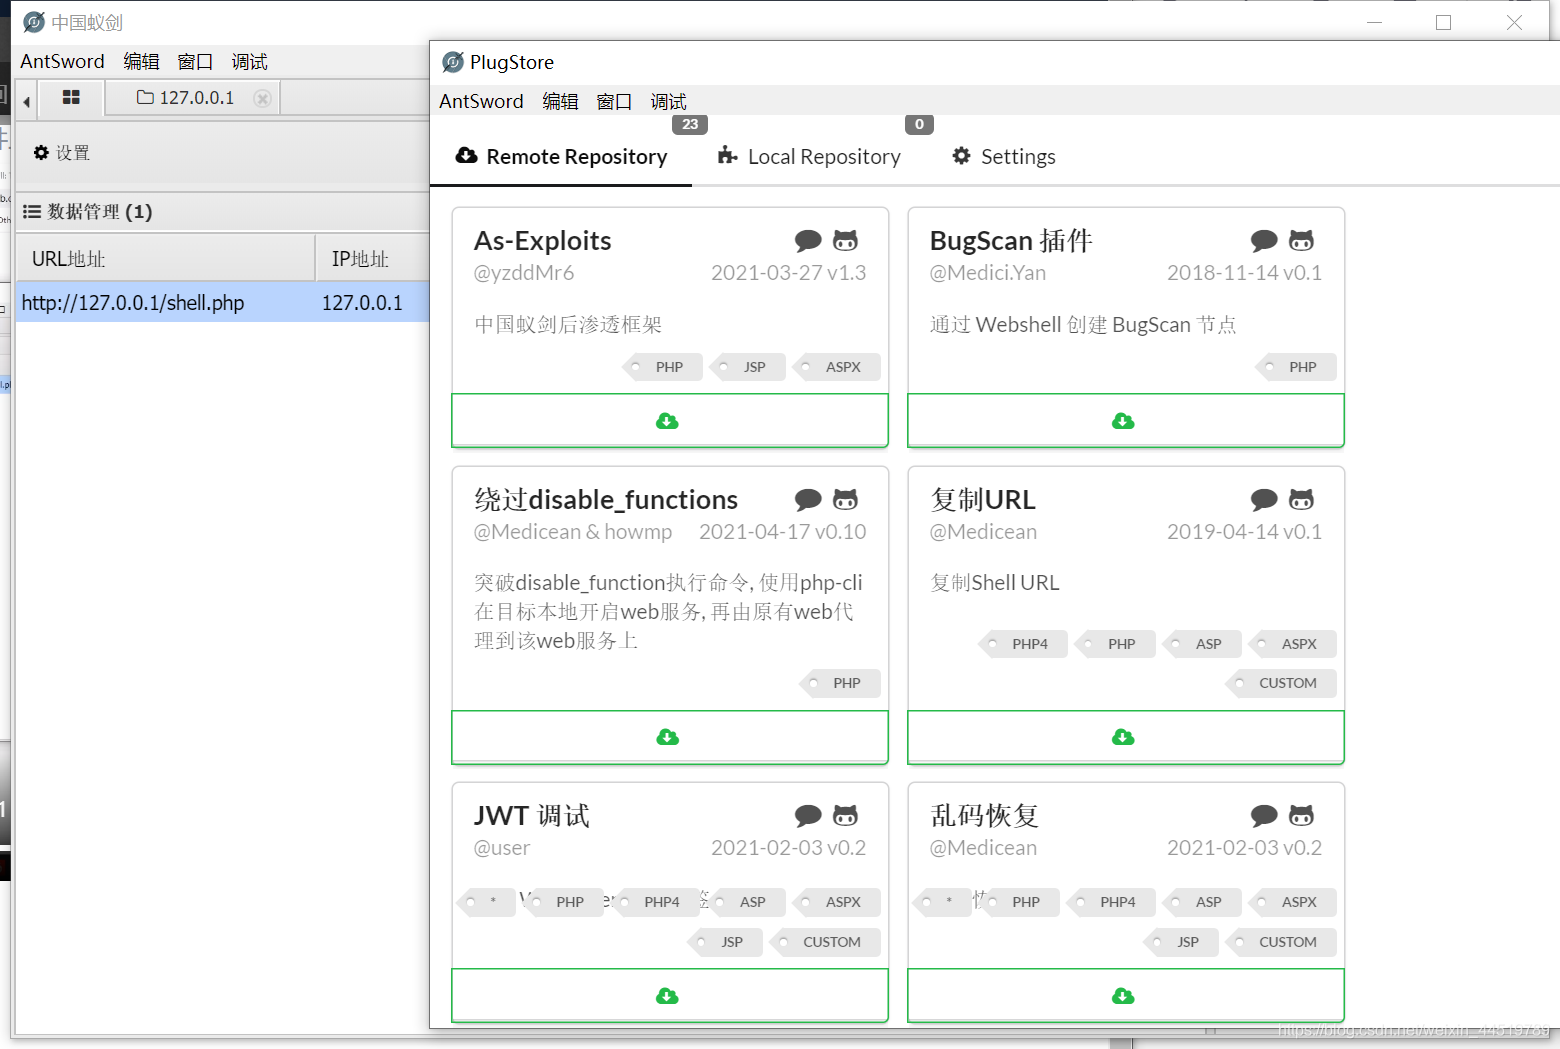Open AntSword menu in 中国蚁剑 main window
Screen dimensions: 1560x1049
62,61
